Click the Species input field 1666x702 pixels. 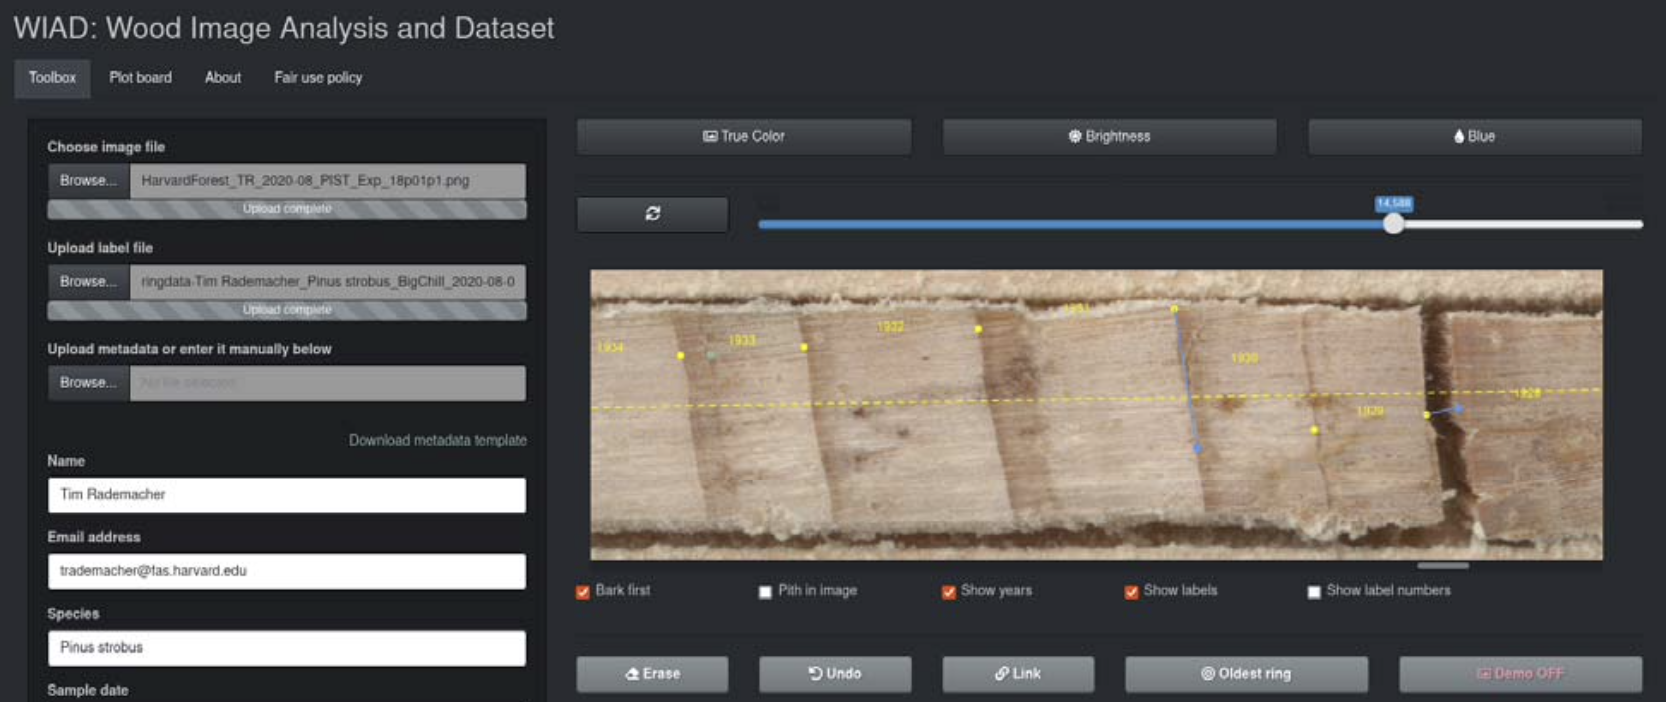coord(286,648)
